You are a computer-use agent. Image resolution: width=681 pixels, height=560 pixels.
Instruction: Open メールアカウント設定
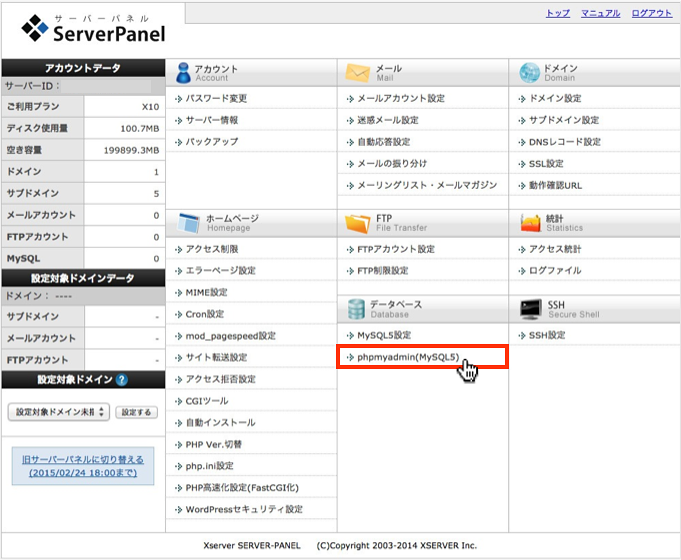click(401, 99)
